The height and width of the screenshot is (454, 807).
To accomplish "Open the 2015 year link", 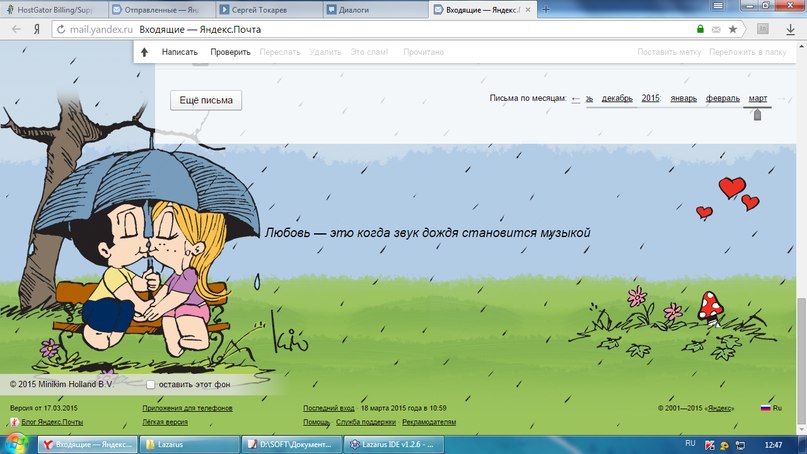I will pyautogui.click(x=651, y=98).
